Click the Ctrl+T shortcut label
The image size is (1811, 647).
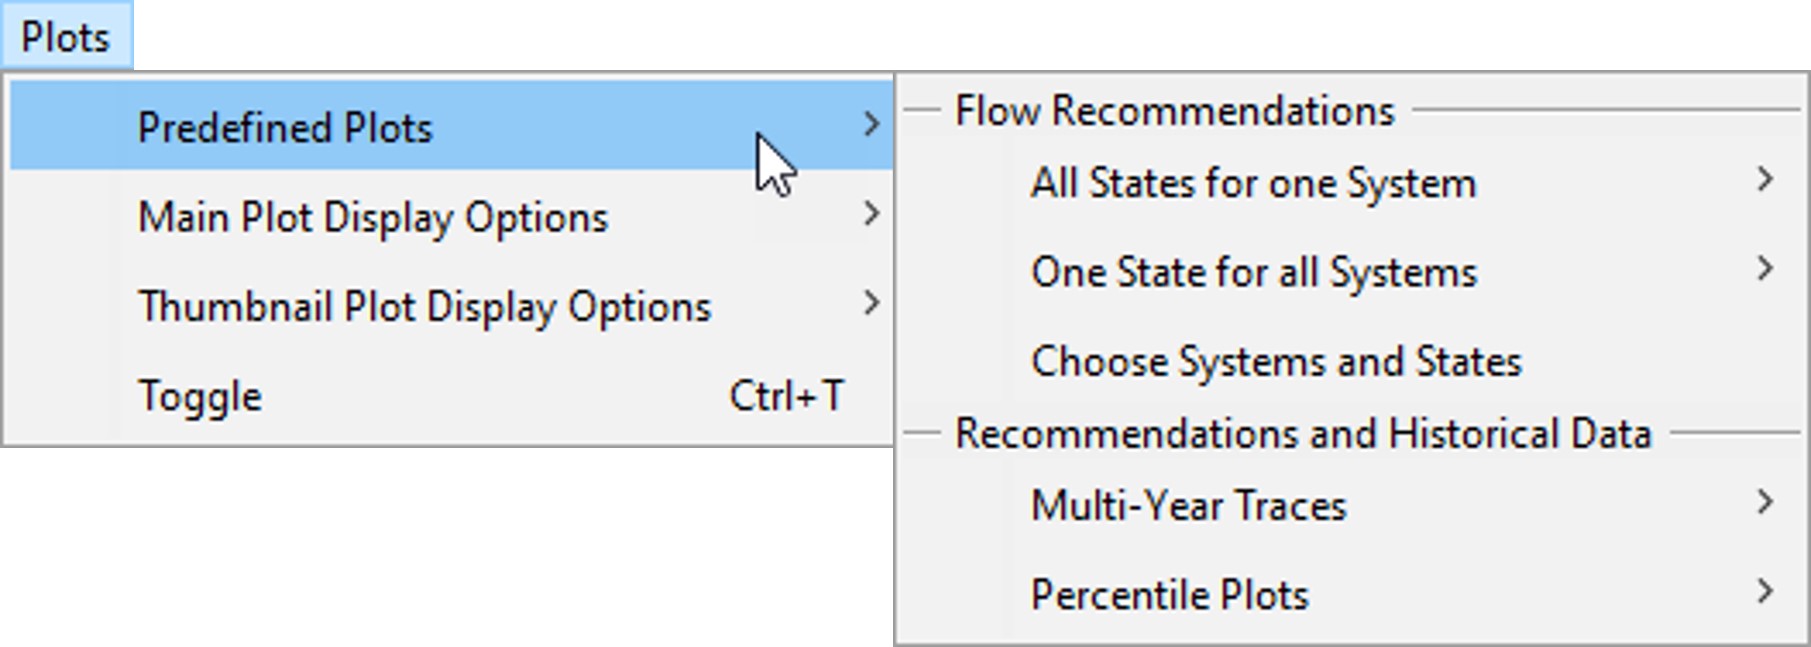[786, 396]
